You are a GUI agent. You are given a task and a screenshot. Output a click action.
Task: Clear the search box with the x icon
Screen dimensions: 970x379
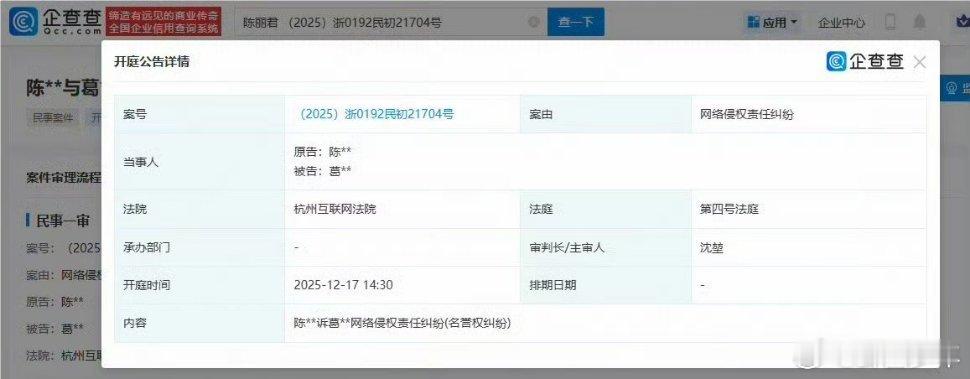click(533, 22)
